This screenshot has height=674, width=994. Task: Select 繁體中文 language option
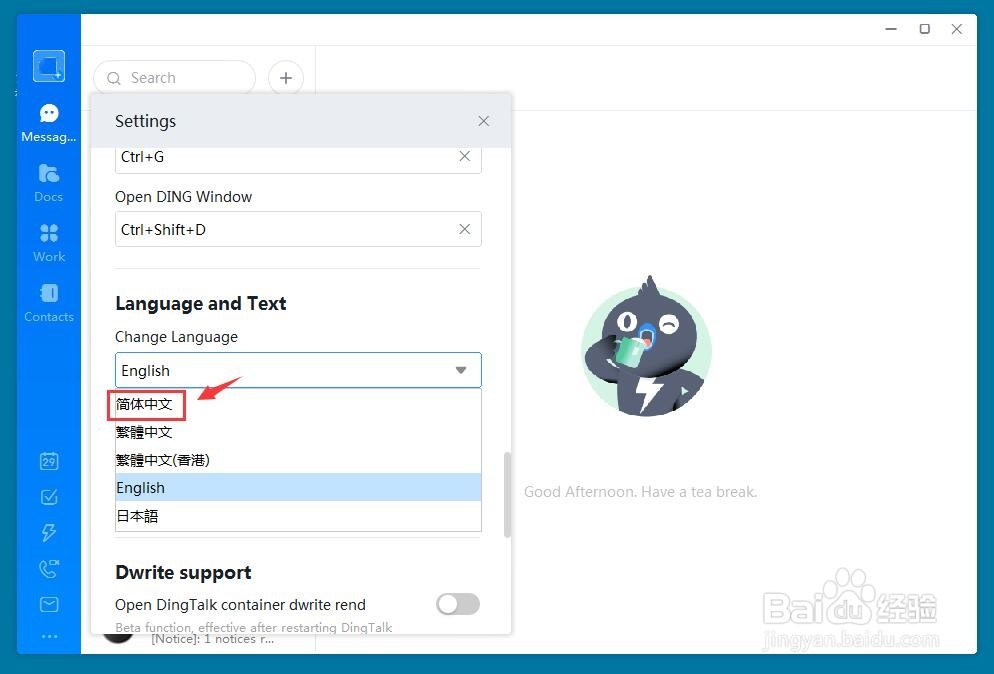(x=298, y=432)
